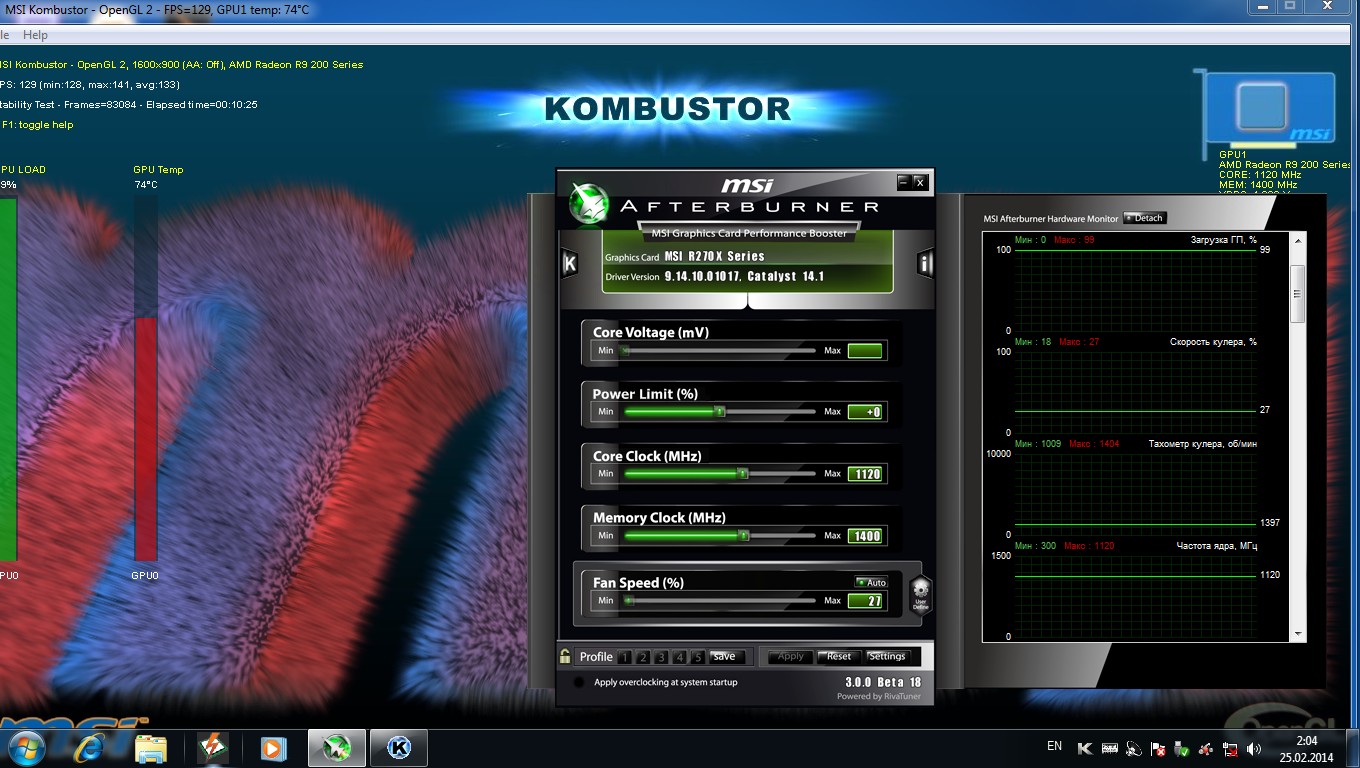Open Afterburner Settings
This screenshot has width=1360, height=768.
point(887,656)
